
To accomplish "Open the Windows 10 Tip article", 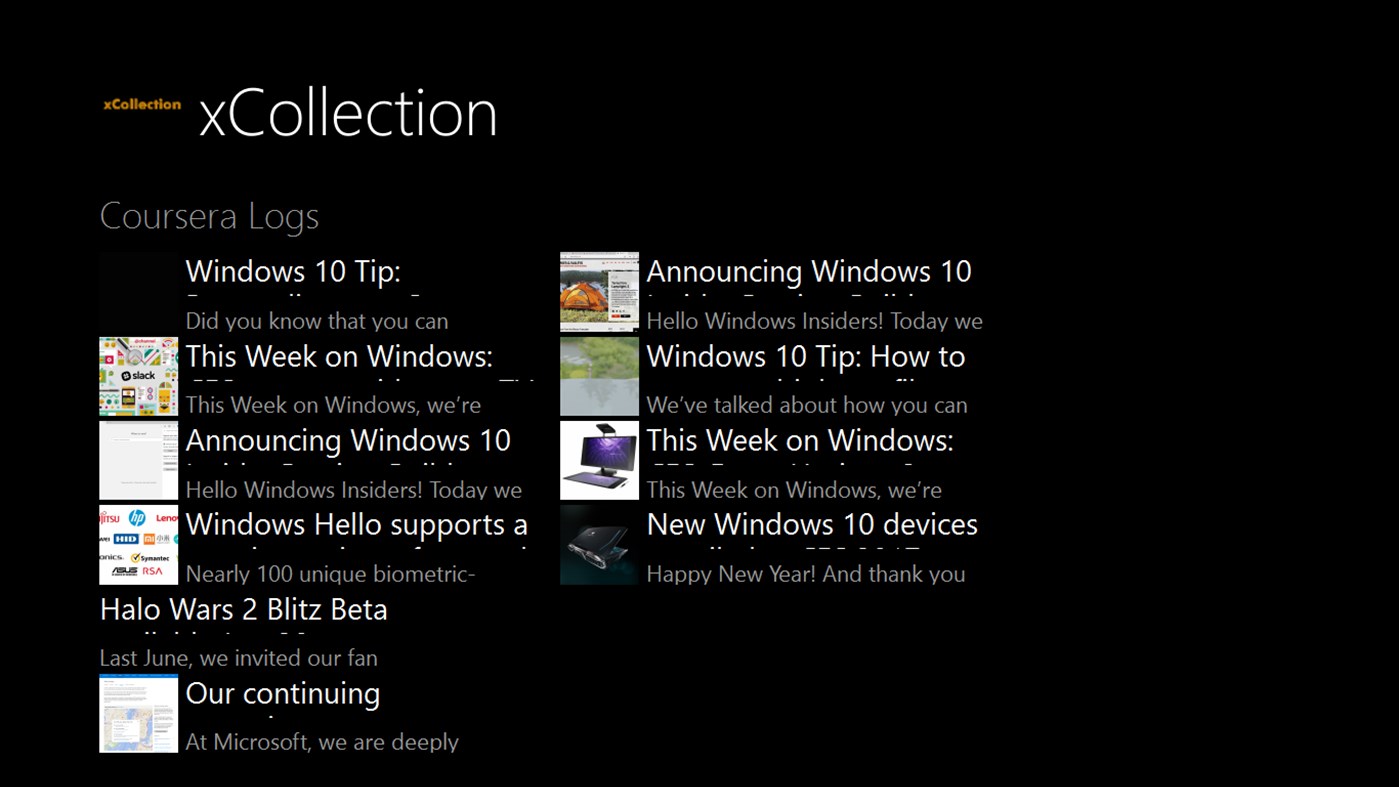I will coord(293,271).
